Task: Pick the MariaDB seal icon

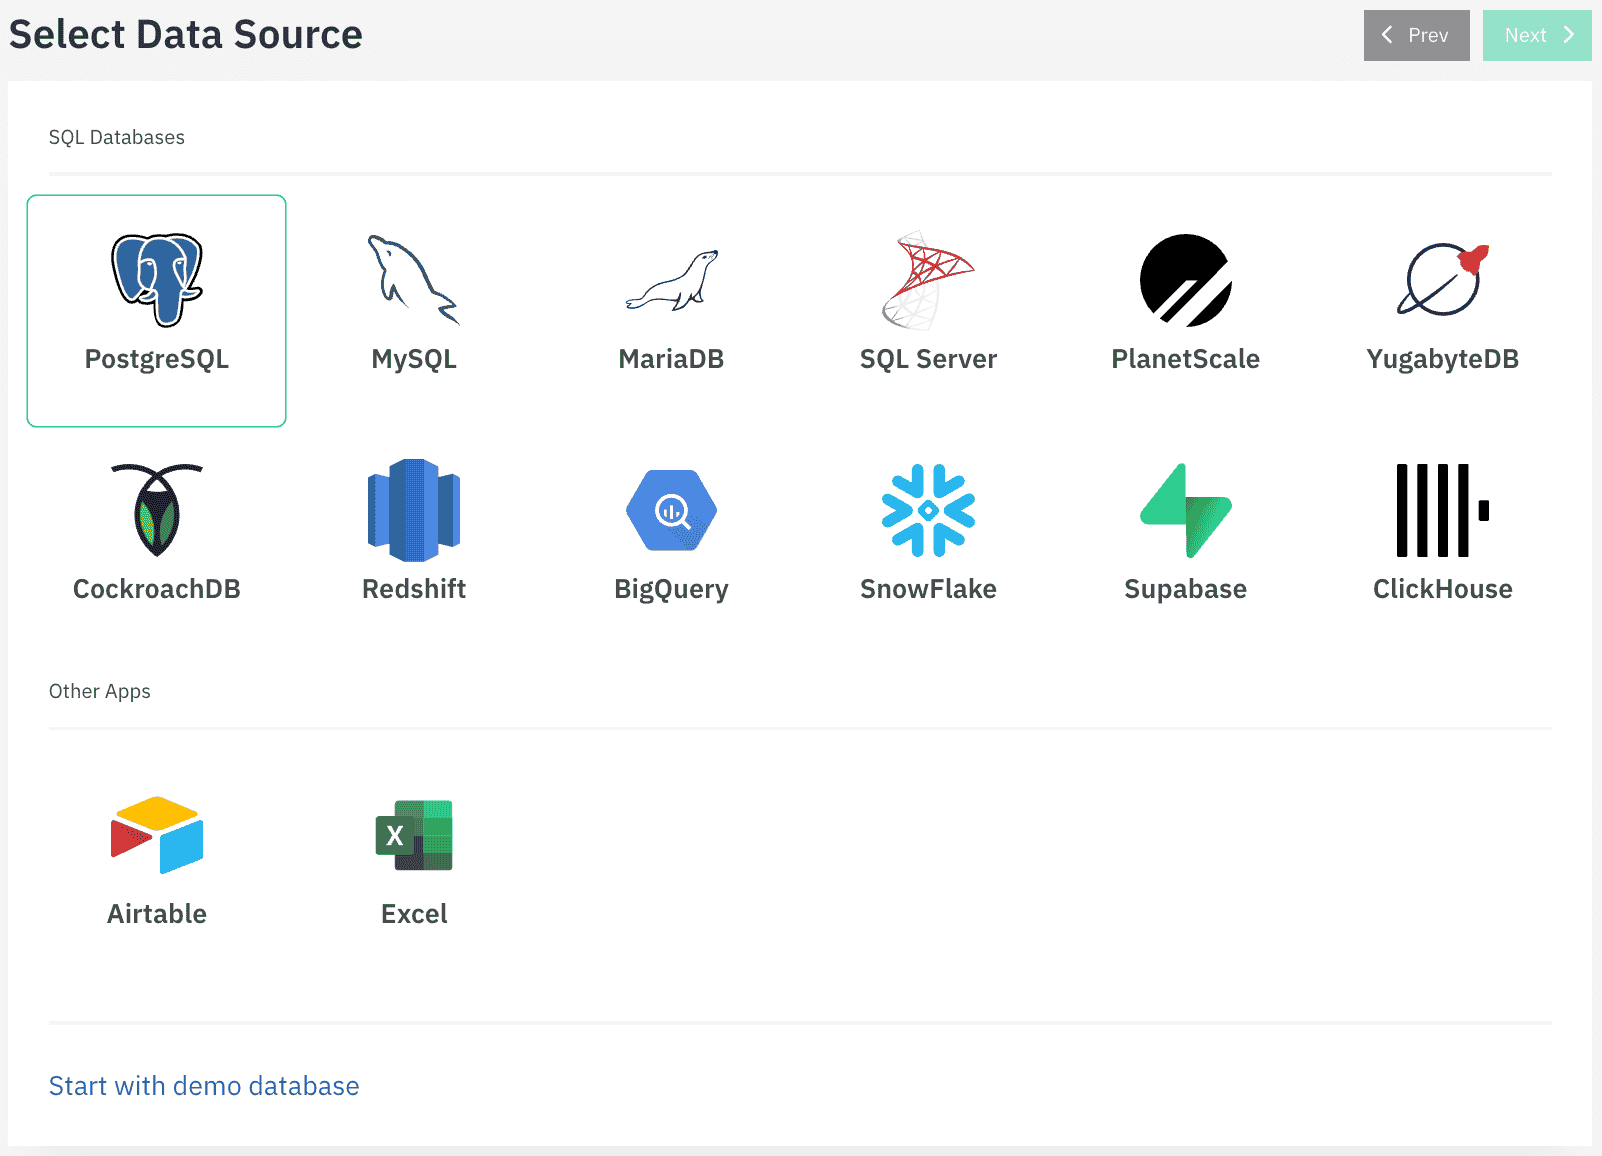Action: pyautogui.click(x=671, y=280)
